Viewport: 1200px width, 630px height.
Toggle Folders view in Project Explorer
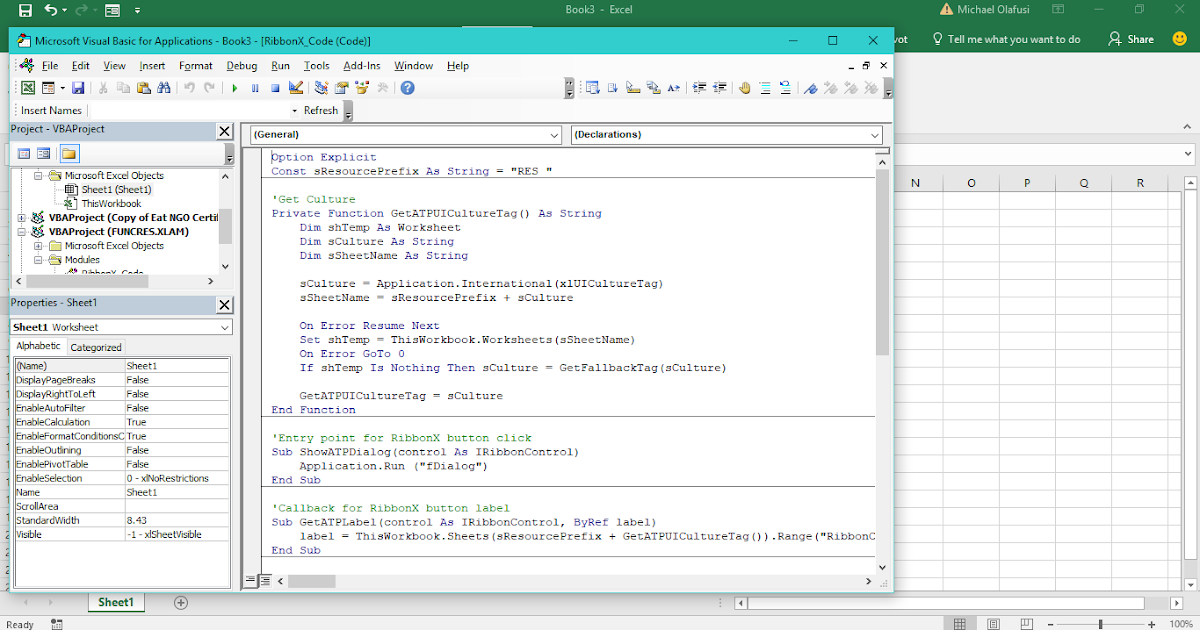pyautogui.click(x=67, y=153)
